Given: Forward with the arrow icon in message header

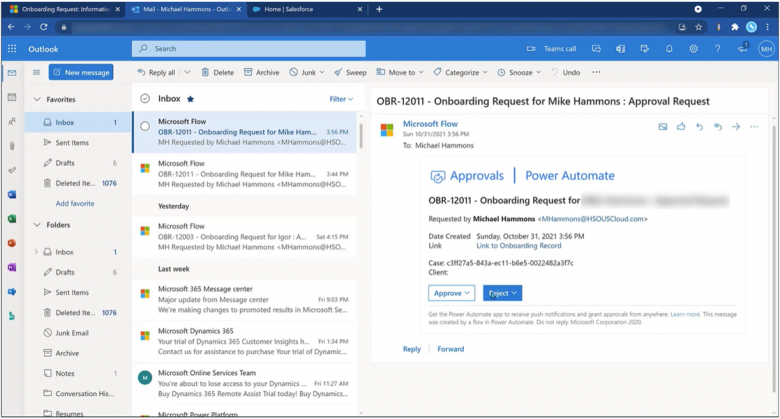Looking at the screenshot, I should 736,127.
